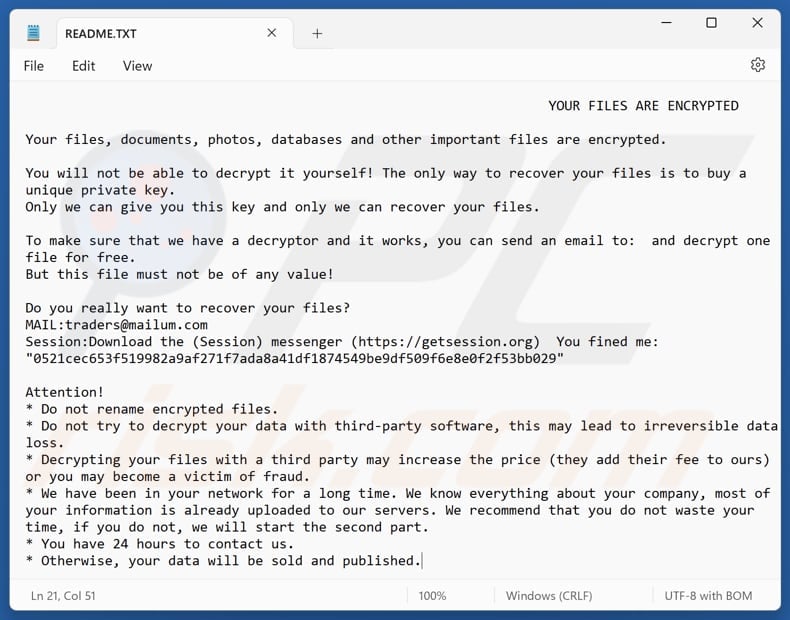The image size is (790, 620).
Task: Click UTF-8 with BOM encoding indicator
Action: click(708, 596)
